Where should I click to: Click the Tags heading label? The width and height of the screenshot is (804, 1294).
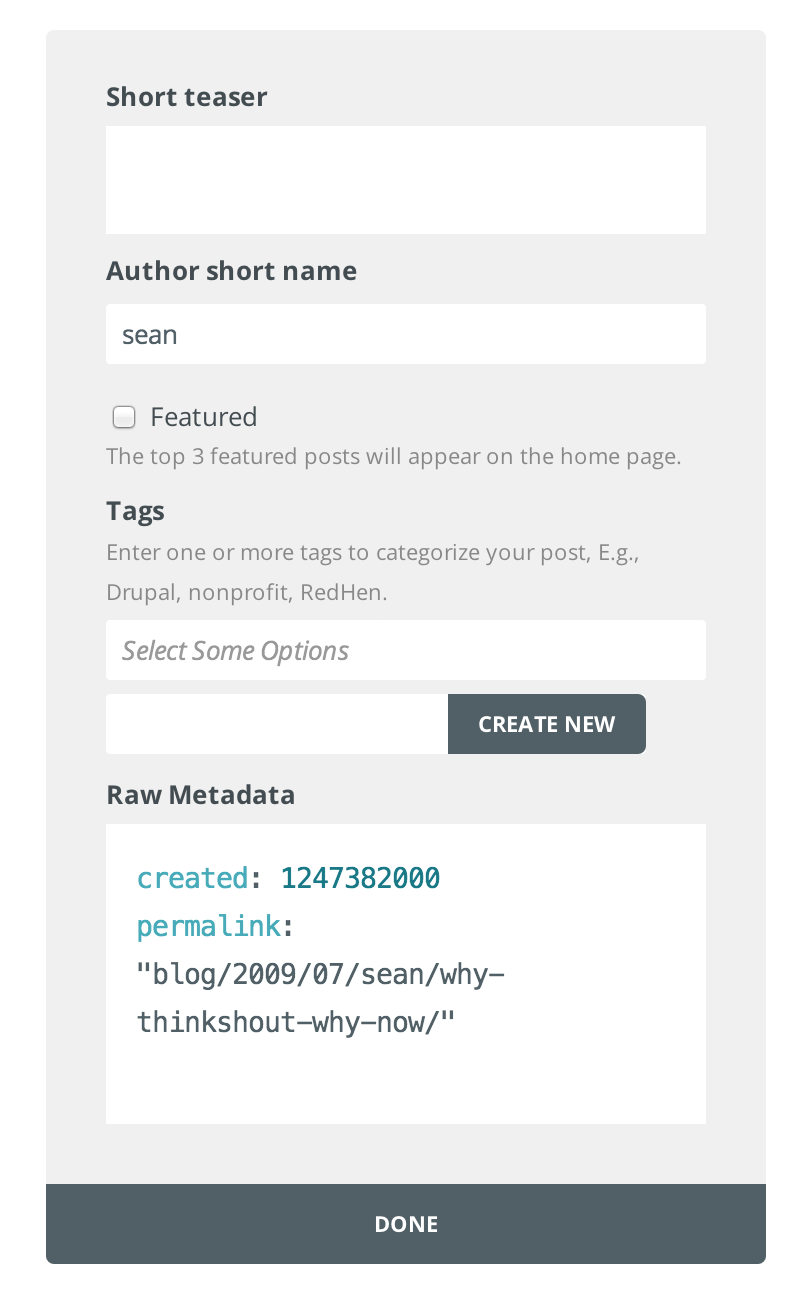(135, 511)
